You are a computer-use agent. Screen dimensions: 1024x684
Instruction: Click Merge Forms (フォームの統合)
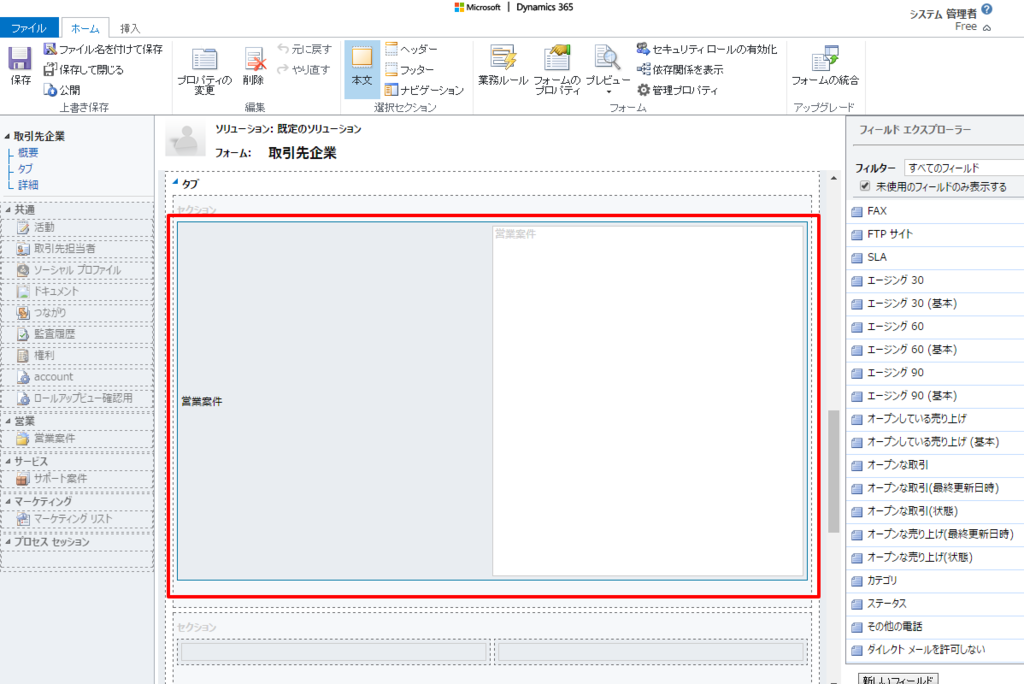tap(825, 65)
